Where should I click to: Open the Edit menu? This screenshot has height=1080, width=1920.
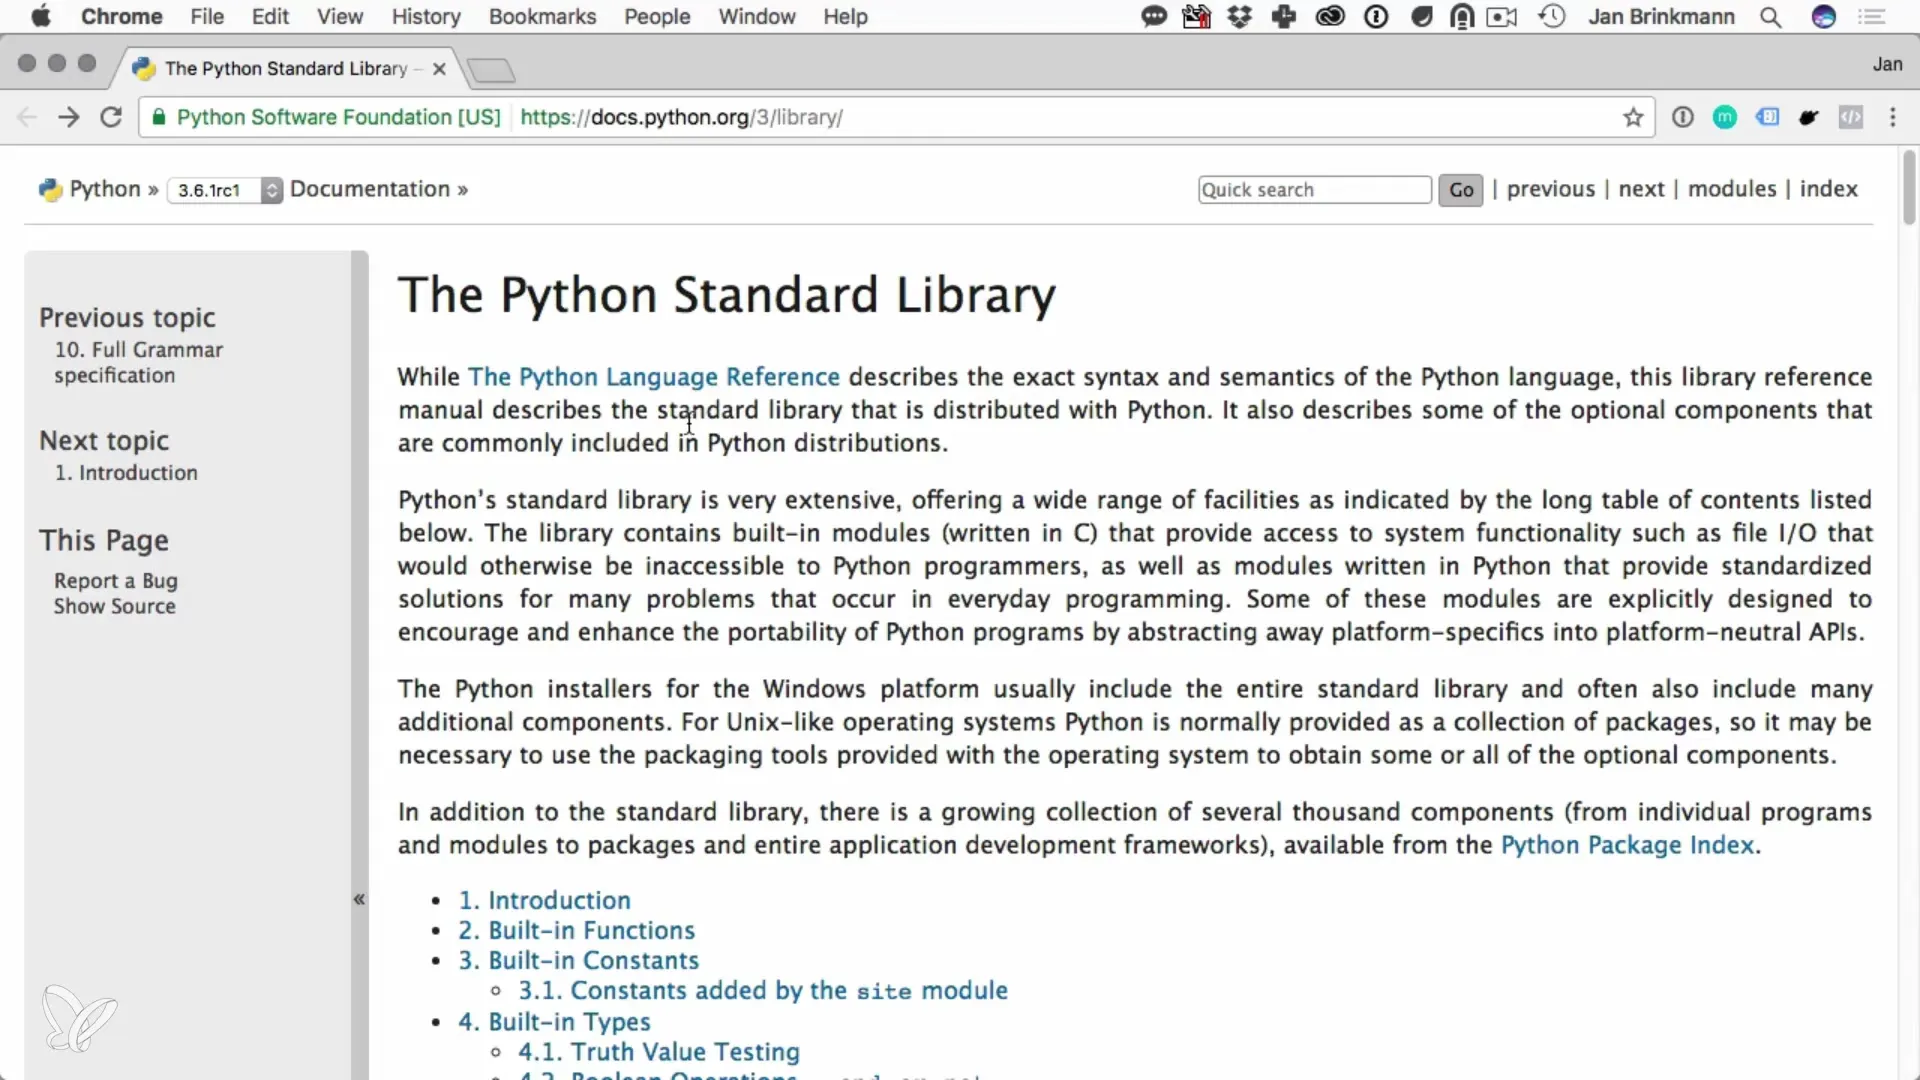coord(270,17)
